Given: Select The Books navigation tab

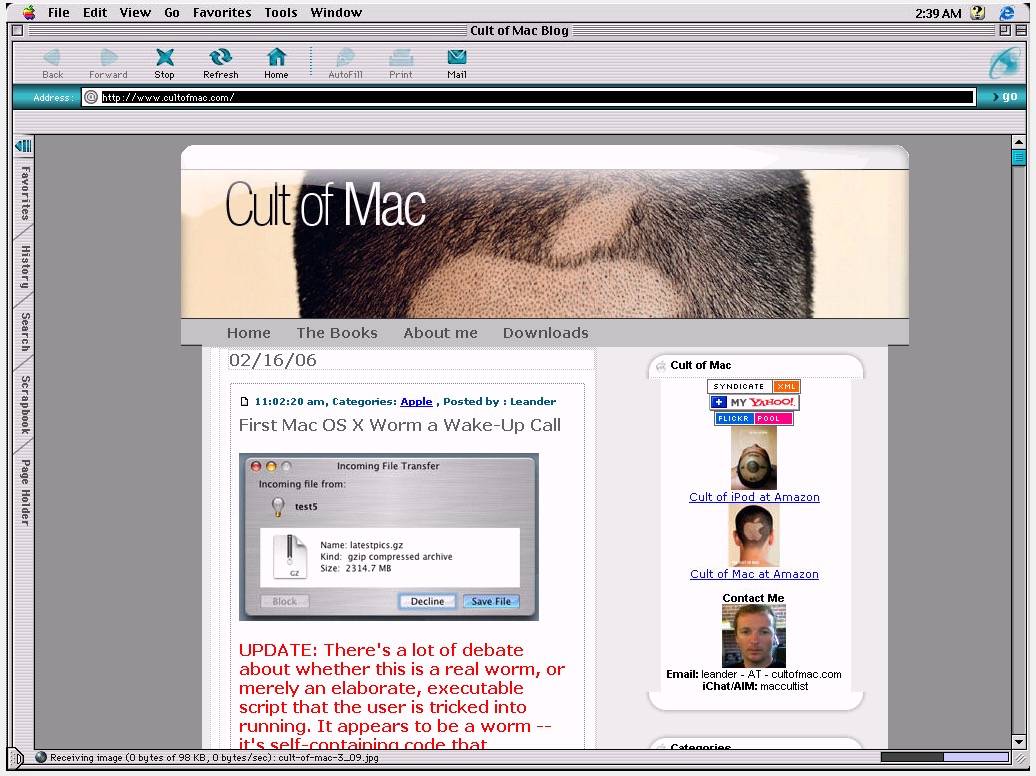Looking at the screenshot, I should [x=337, y=332].
